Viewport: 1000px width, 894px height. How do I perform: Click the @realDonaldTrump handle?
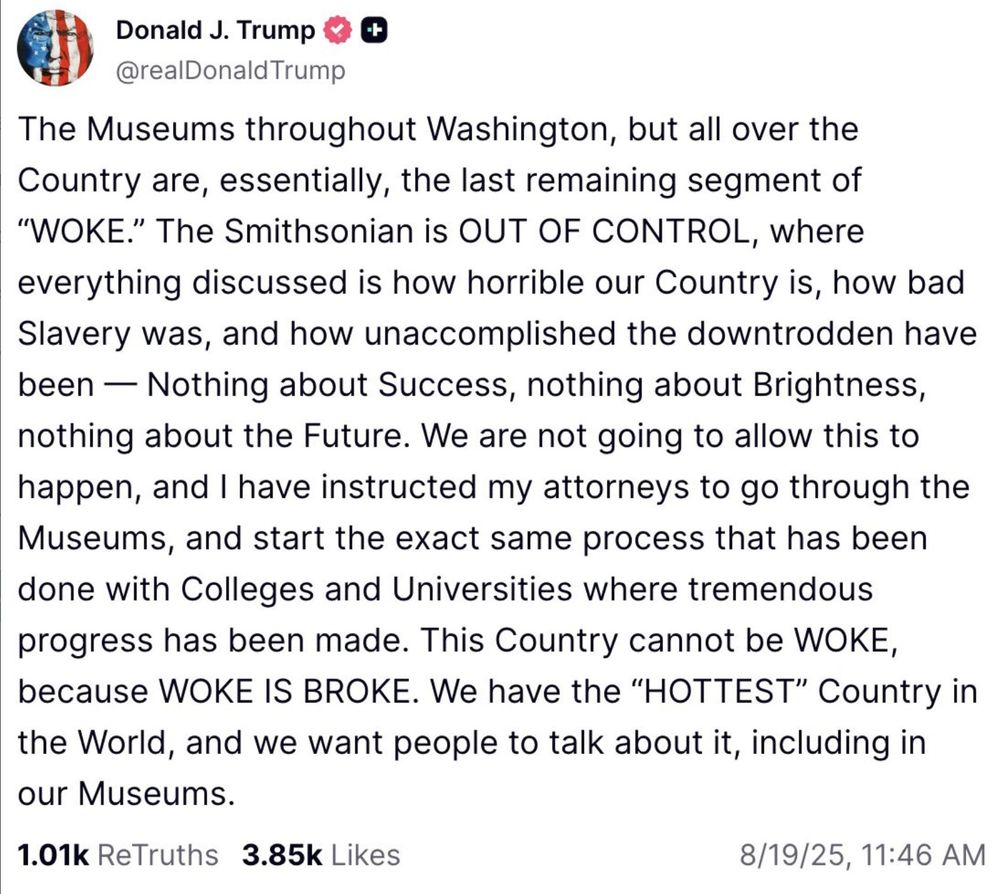coord(231,70)
